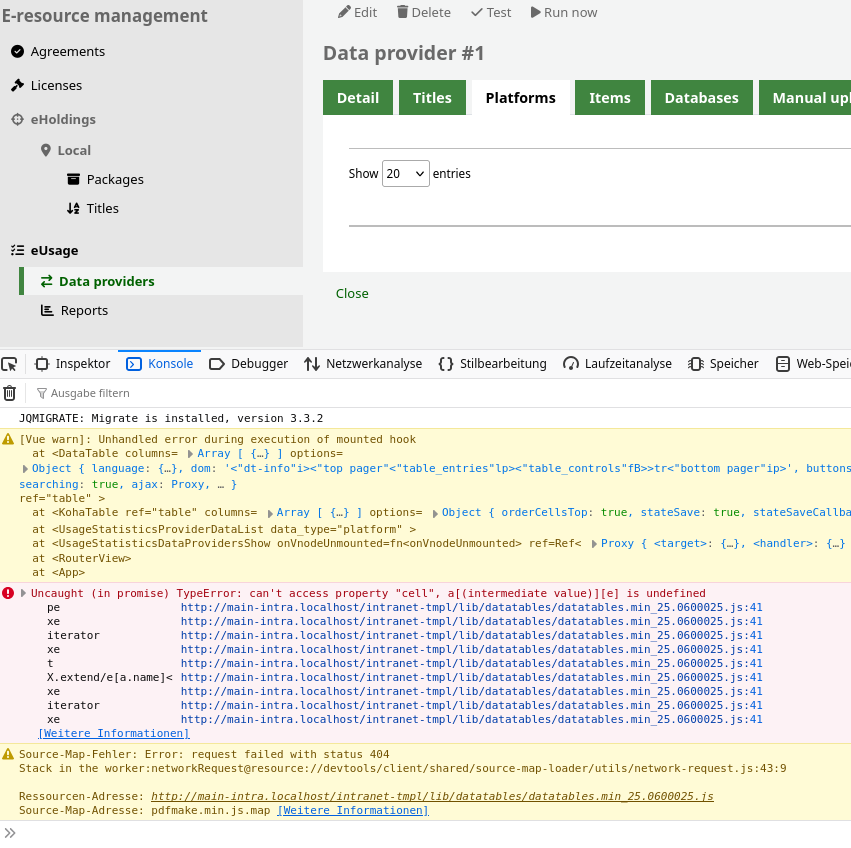
Task: Expand the TypeError uncaught error details
Action: 25,593
